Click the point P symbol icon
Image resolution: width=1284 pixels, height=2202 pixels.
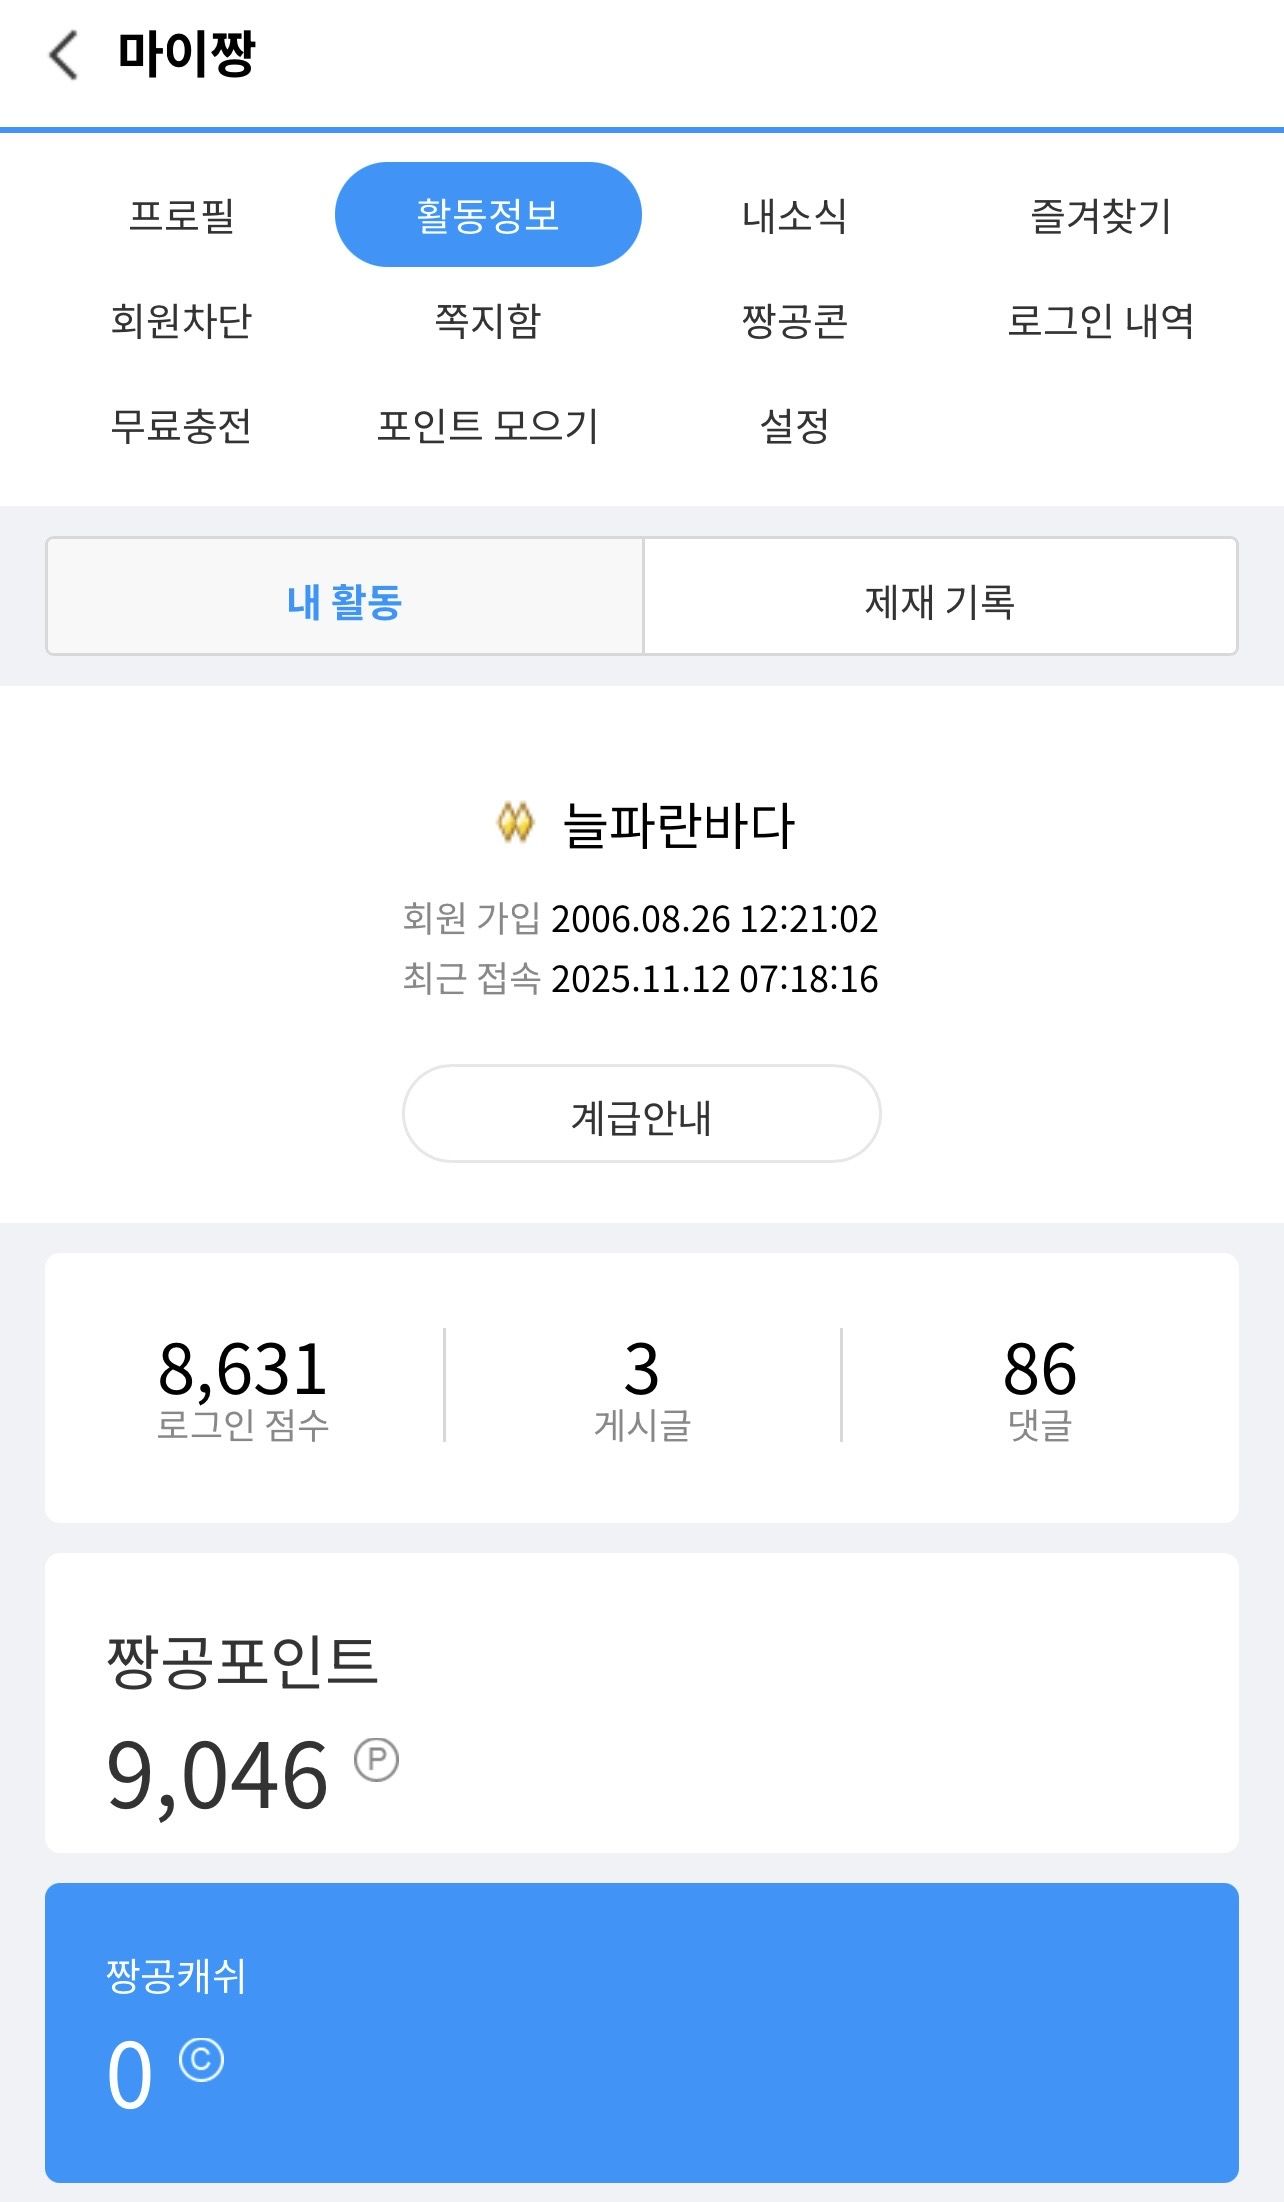[x=377, y=1759]
